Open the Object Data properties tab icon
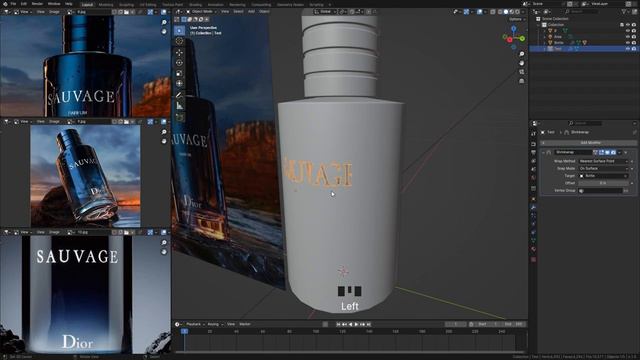This screenshot has height=360, width=640. pyautogui.click(x=533, y=241)
